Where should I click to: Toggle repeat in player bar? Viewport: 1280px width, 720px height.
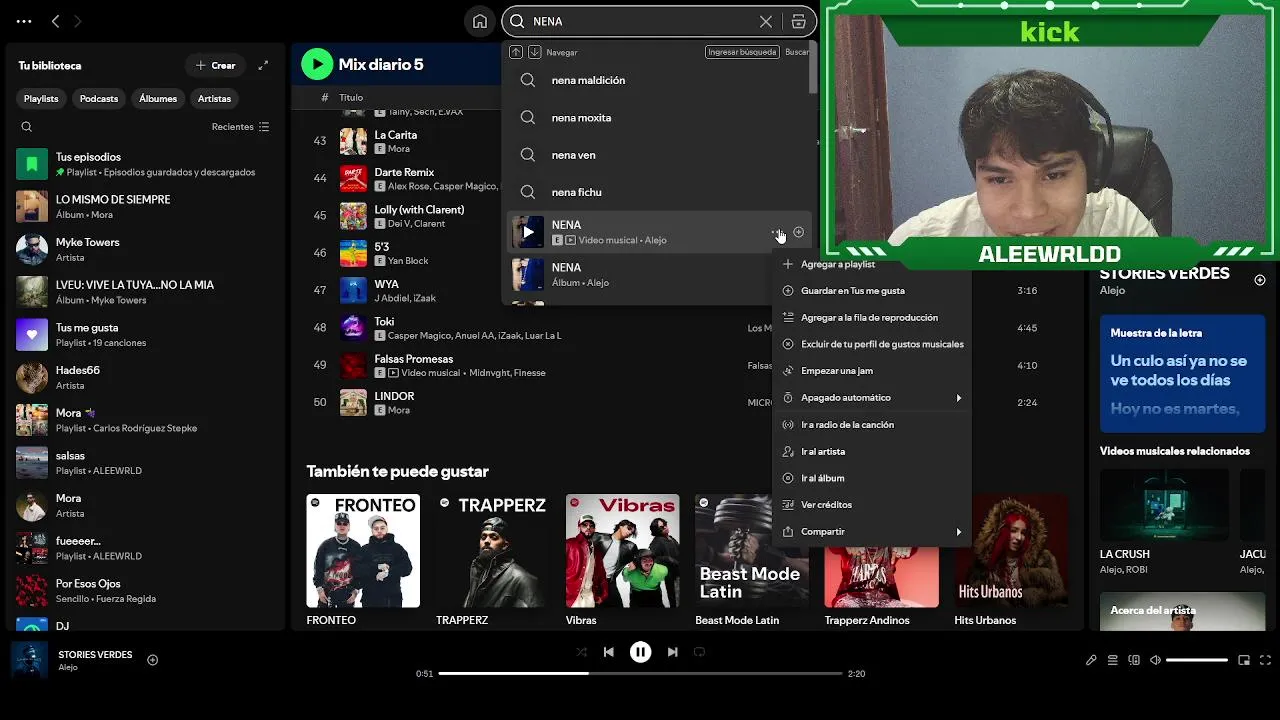point(699,652)
